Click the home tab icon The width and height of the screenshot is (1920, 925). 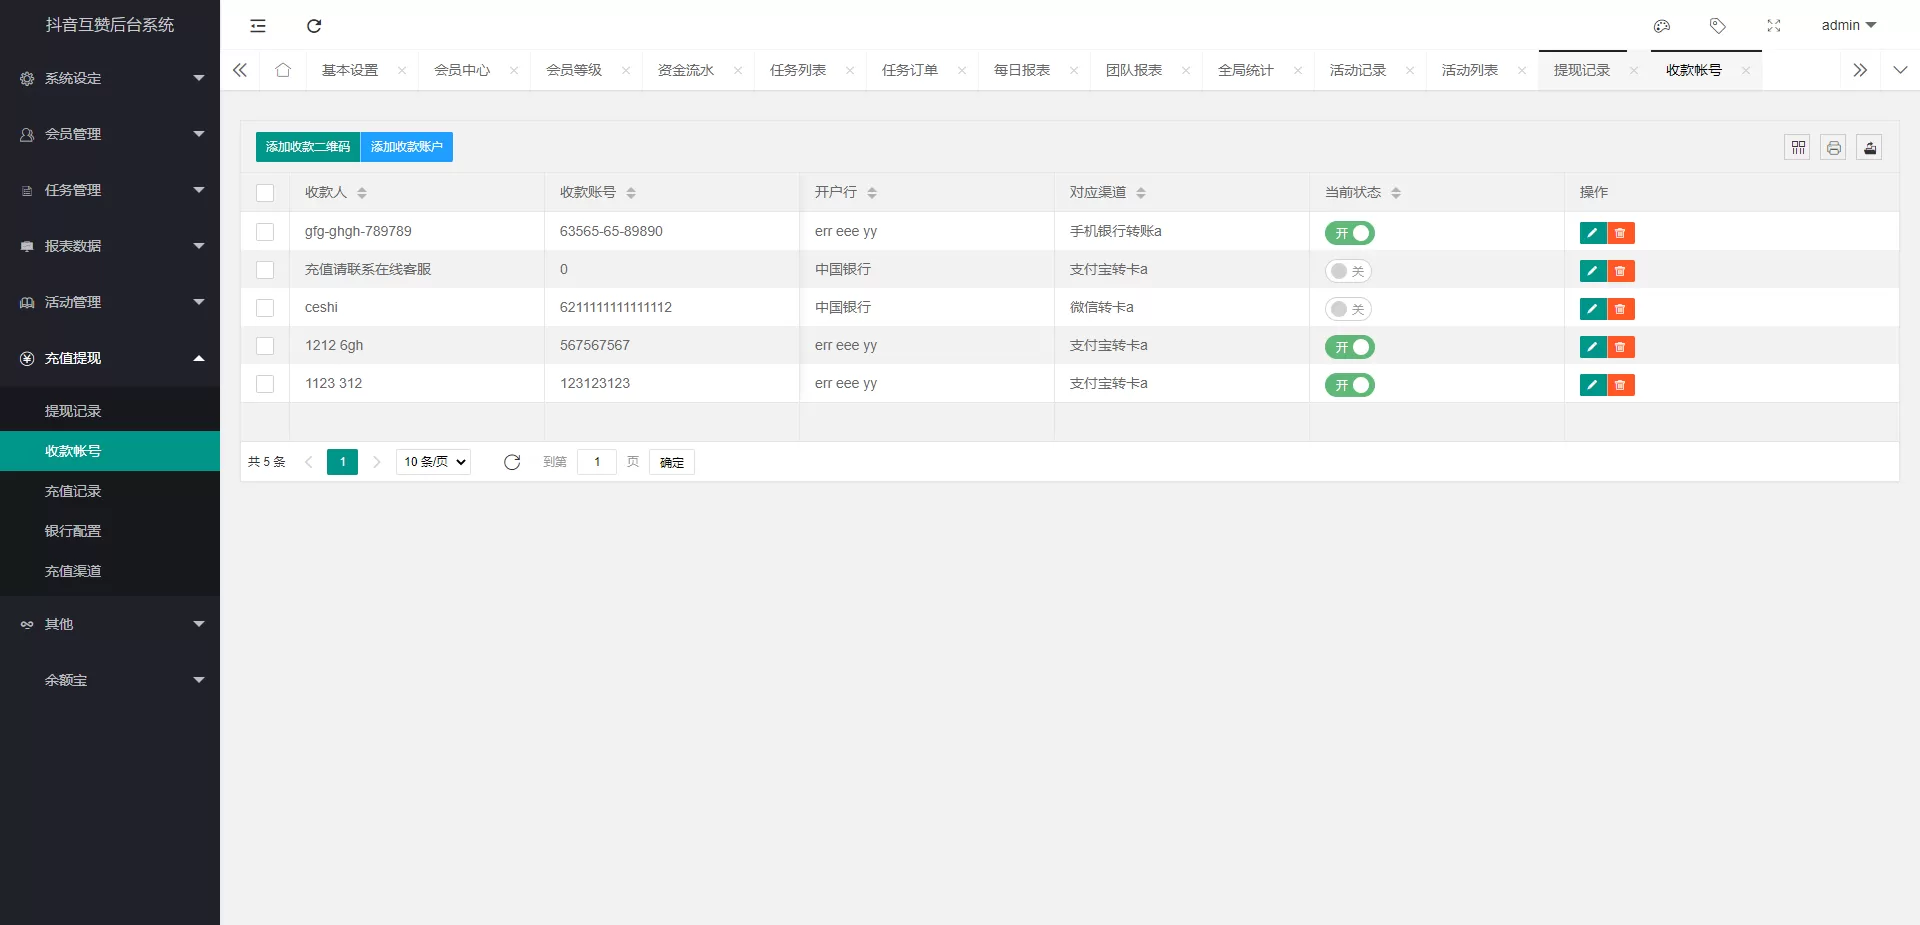tap(283, 70)
